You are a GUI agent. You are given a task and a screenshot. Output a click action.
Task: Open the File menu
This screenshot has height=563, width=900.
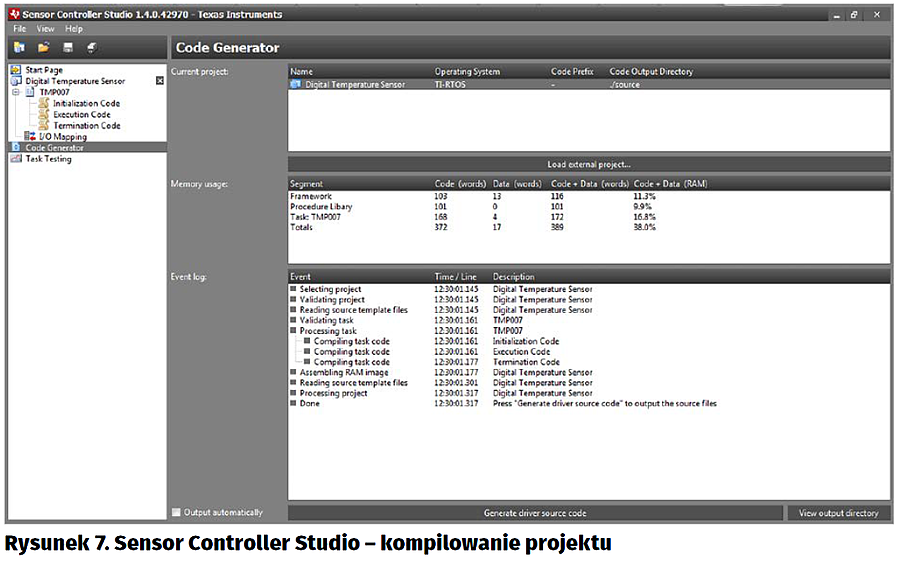tap(20, 29)
